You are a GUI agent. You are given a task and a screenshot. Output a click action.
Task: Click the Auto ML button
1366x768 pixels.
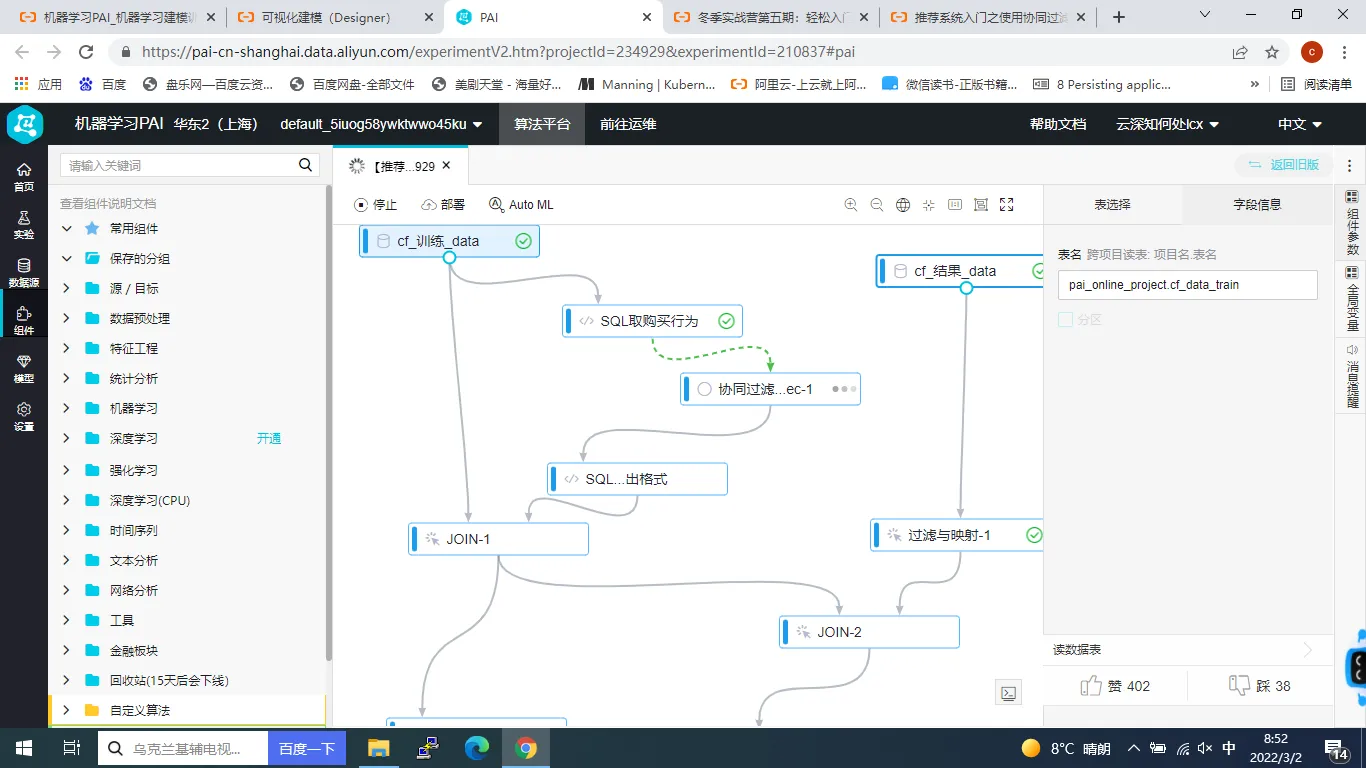pyautogui.click(x=521, y=204)
